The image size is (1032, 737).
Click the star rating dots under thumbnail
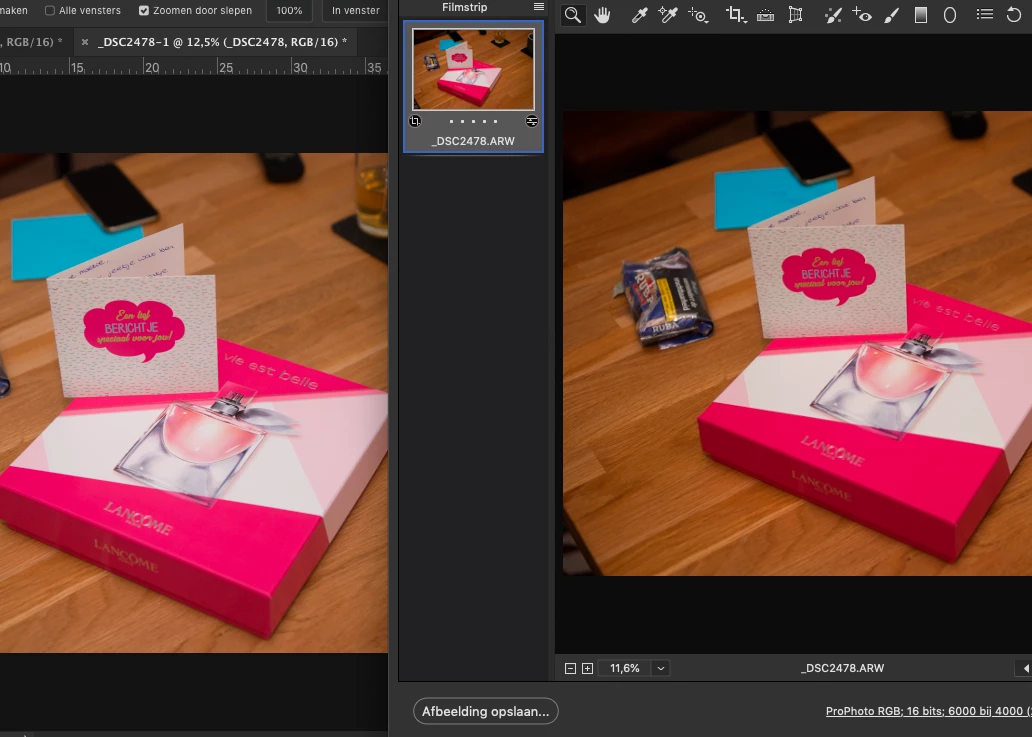(x=473, y=121)
